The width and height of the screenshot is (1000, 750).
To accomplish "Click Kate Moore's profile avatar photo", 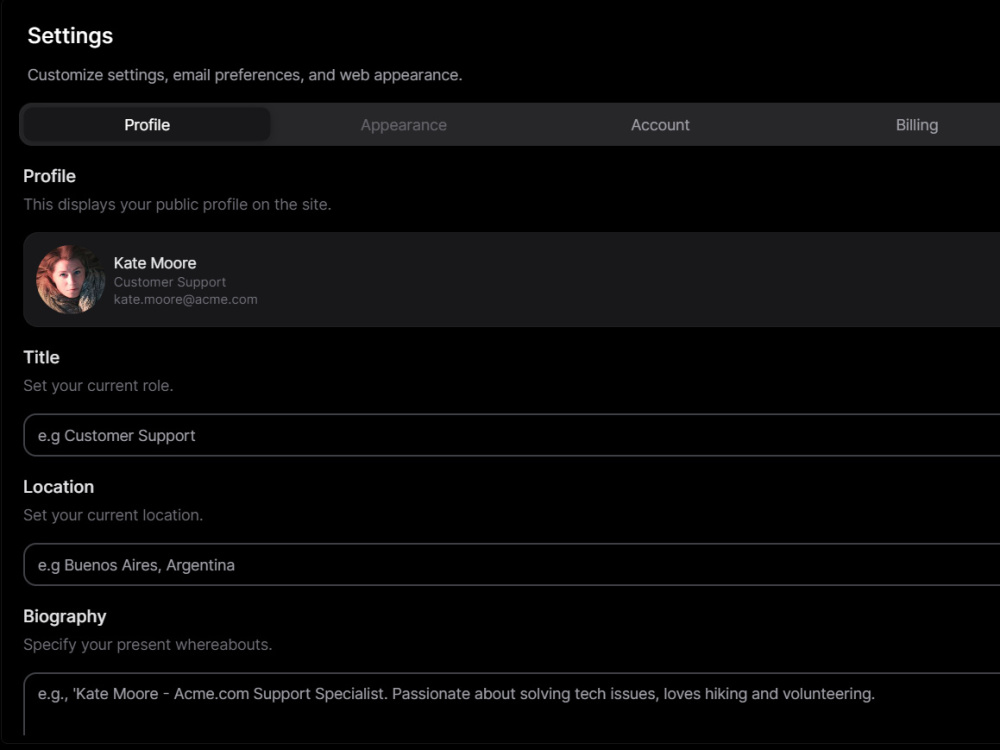I will [x=70, y=280].
